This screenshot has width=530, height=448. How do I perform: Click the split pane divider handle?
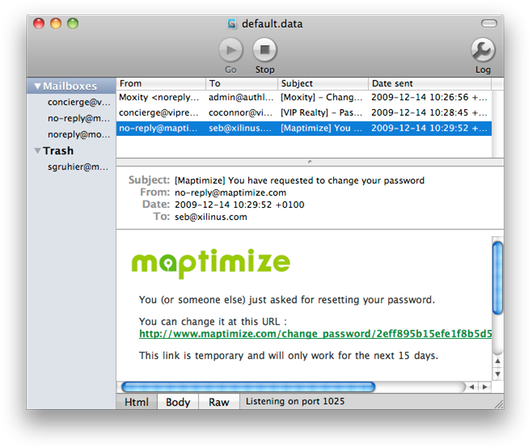point(310,162)
